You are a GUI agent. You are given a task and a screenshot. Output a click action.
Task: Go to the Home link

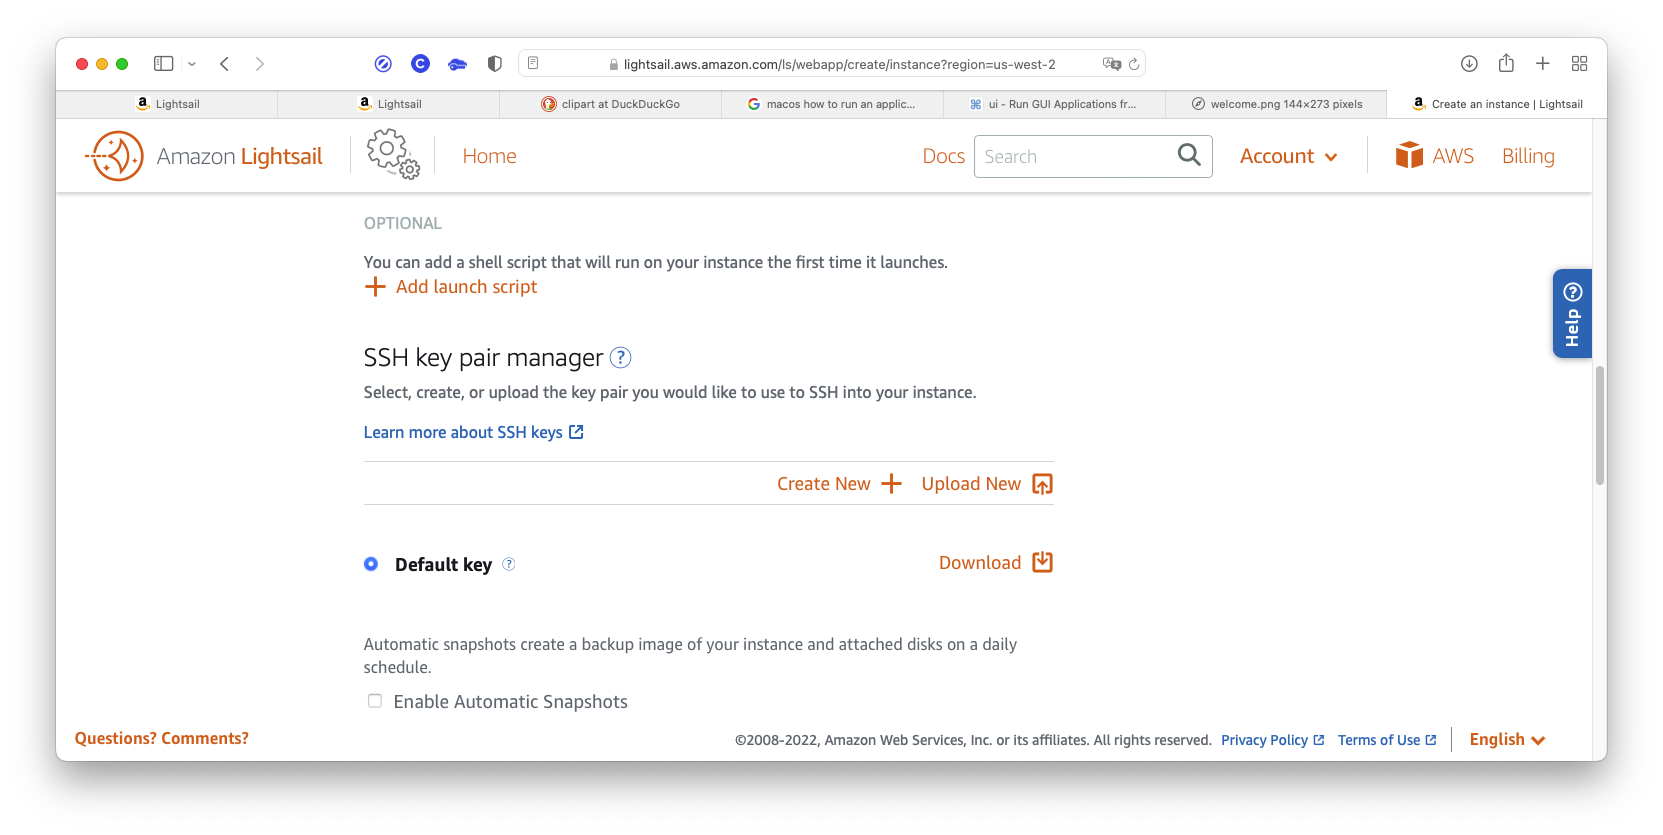pyautogui.click(x=489, y=156)
